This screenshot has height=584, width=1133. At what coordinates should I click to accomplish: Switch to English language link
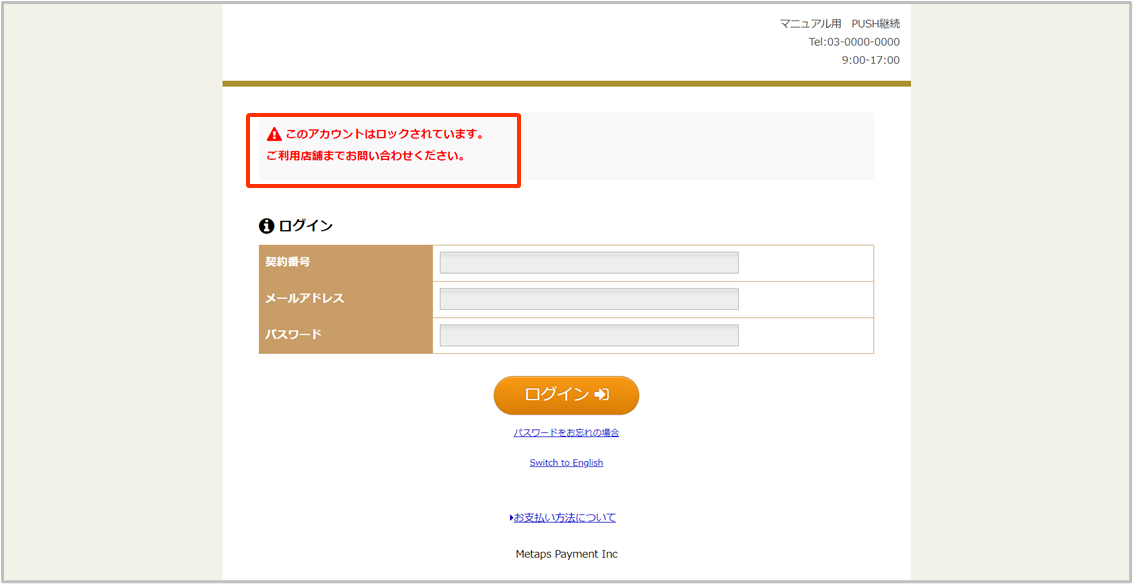coord(566,463)
